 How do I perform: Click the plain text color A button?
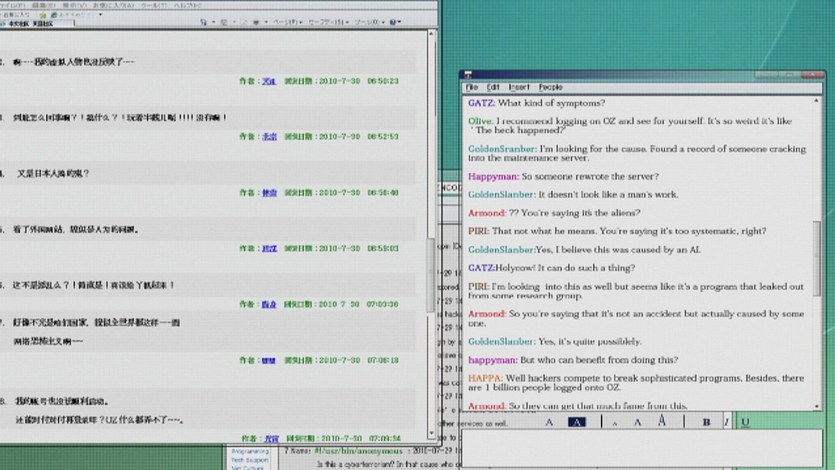[x=548, y=423]
